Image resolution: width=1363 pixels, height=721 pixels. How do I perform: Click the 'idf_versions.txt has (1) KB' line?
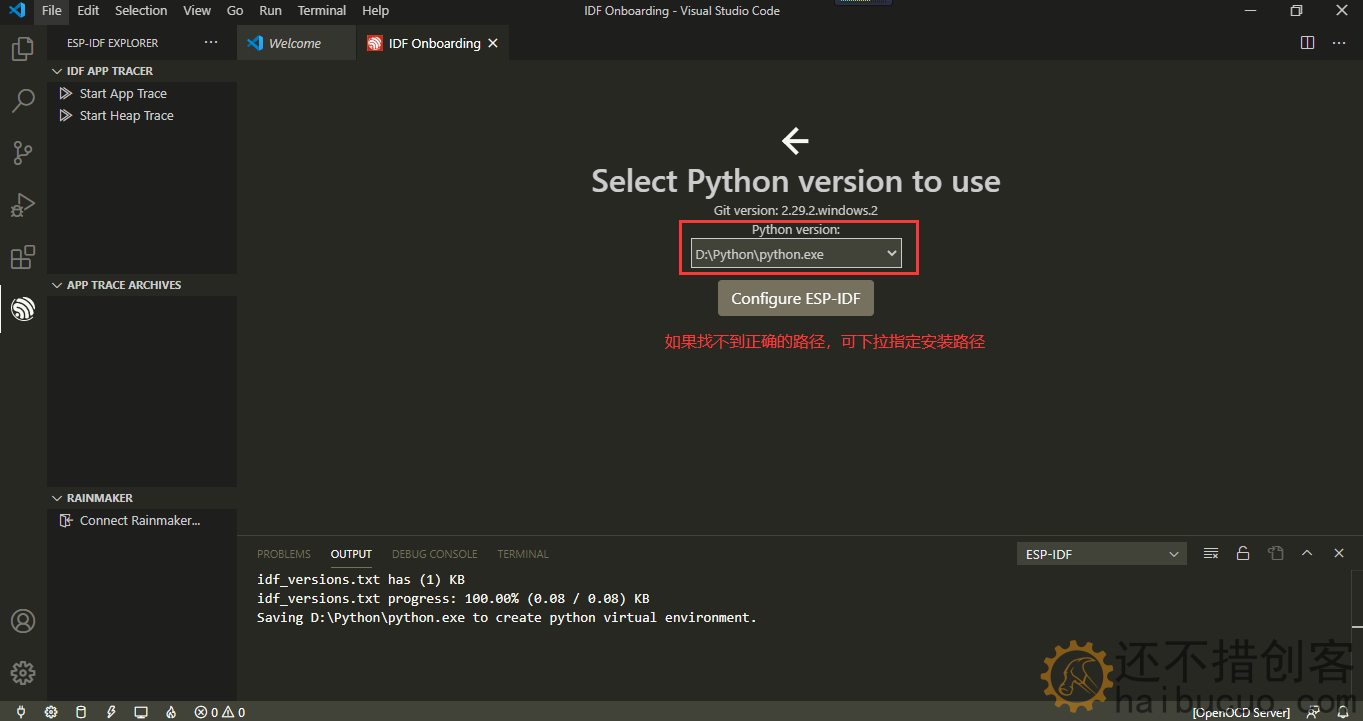361,579
